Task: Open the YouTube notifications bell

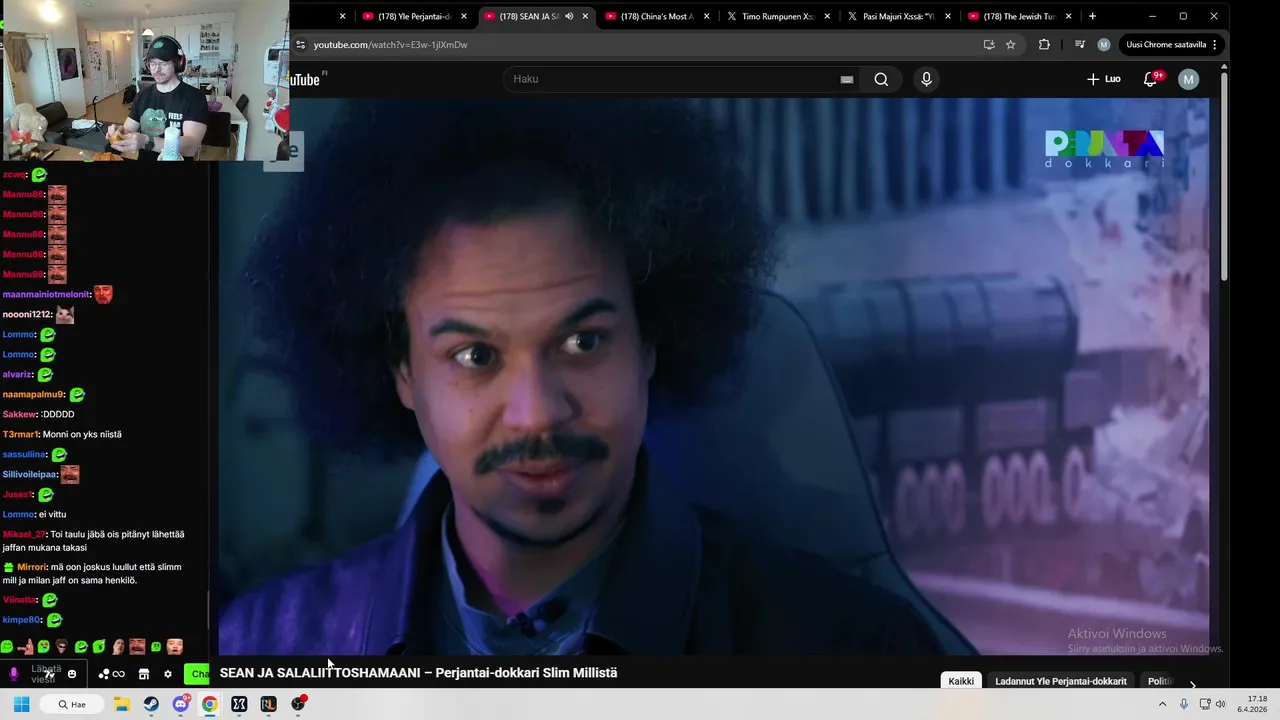Action: [1150, 79]
